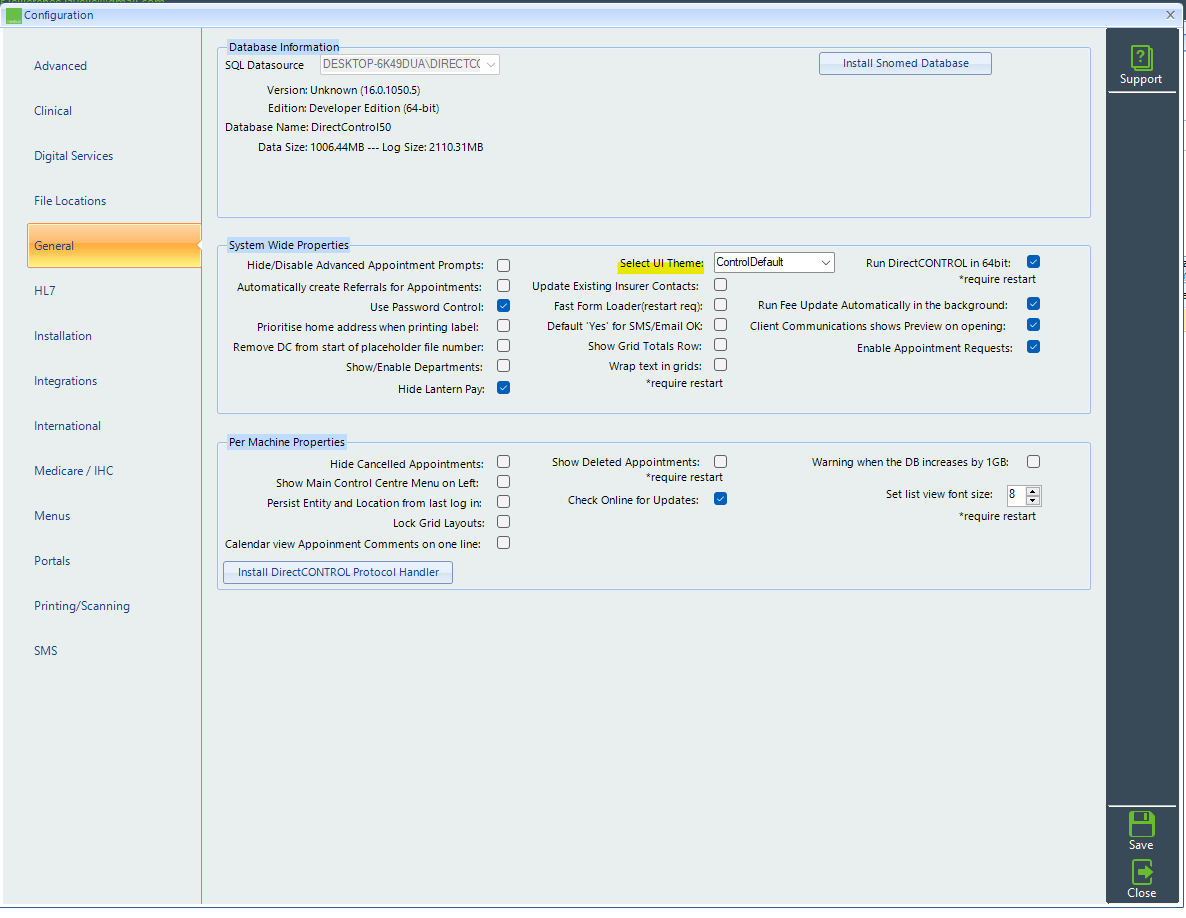This screenshot has width=1186, height=918.
Task: Click the highlighted 'Select UI Theme:' label
Action: [x=661, y=263]
